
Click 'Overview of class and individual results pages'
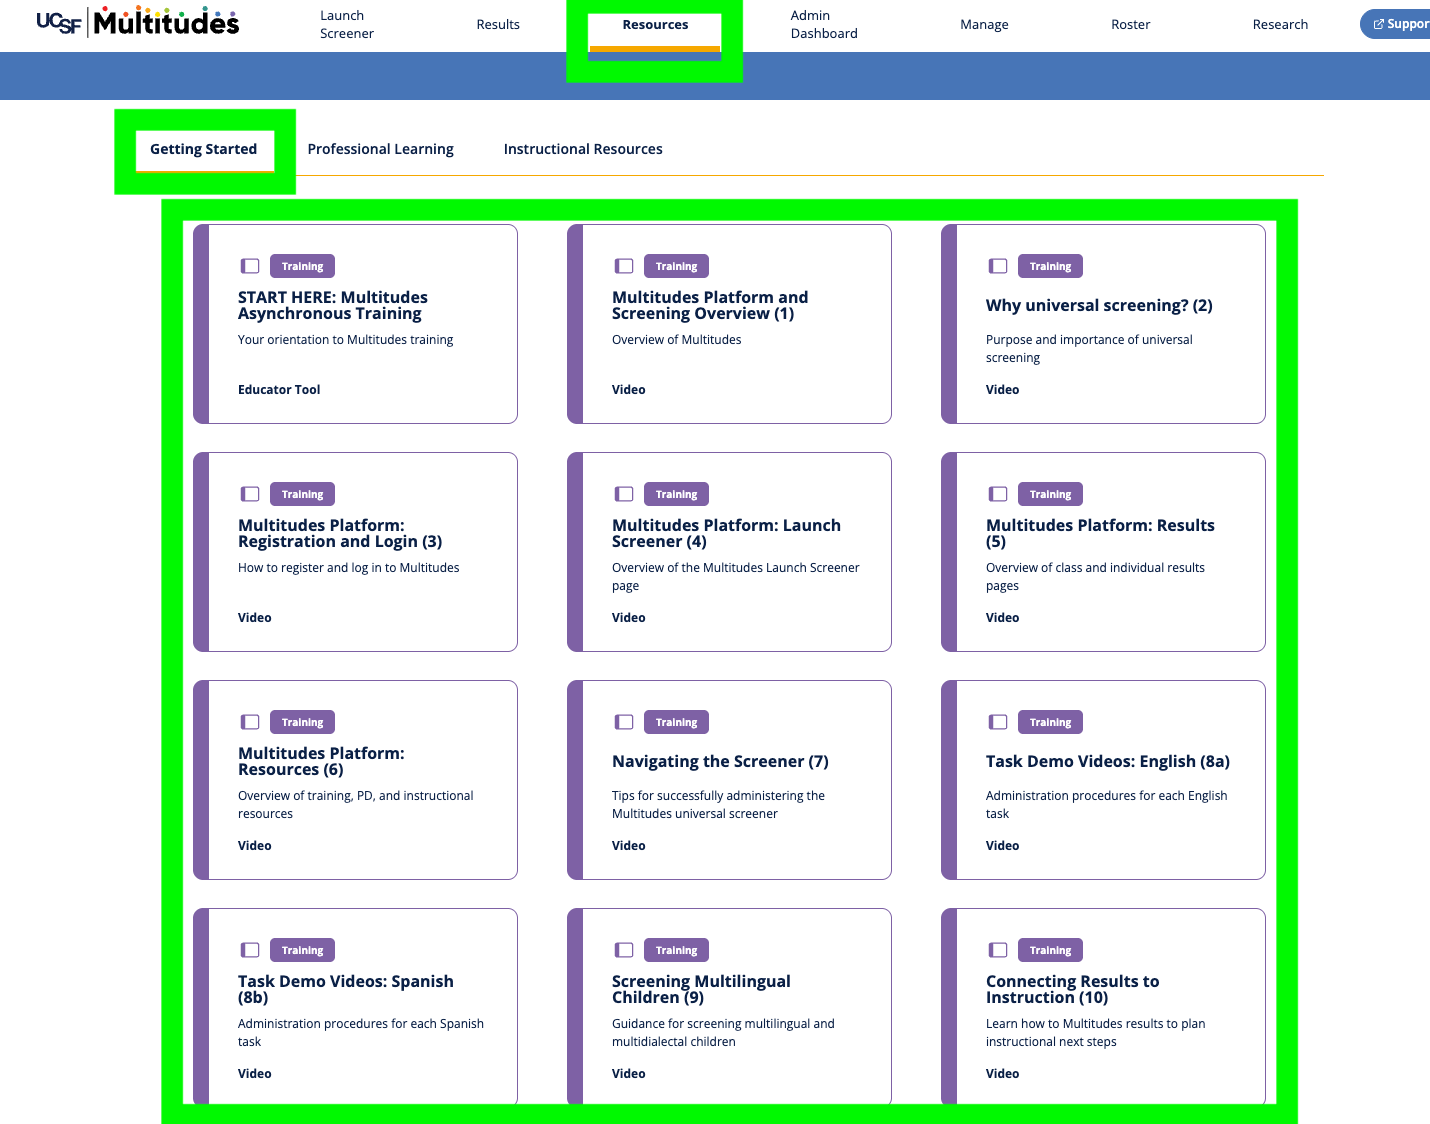click(1095, 577)
